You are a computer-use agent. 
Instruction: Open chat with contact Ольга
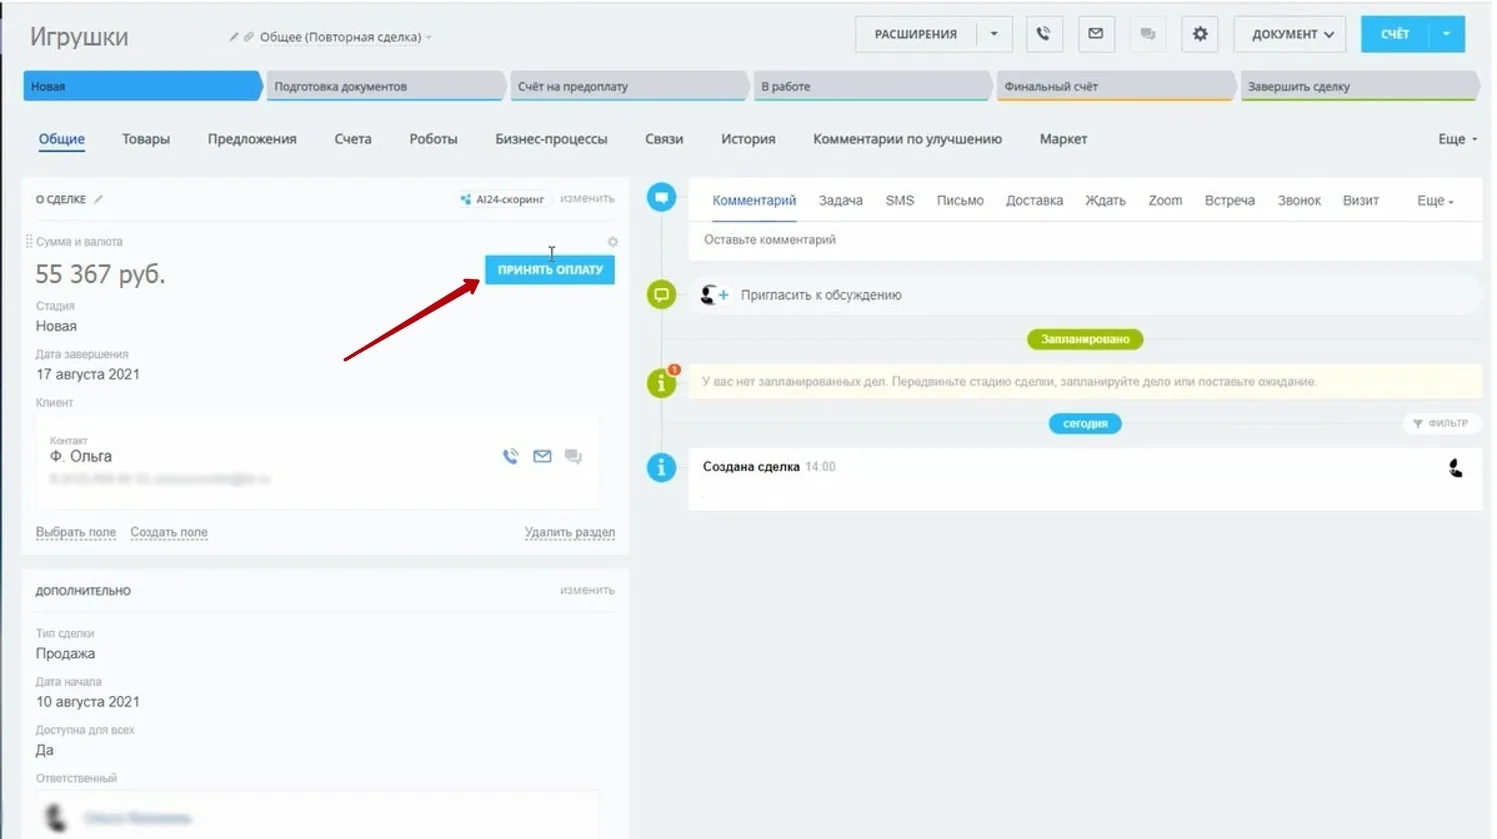(x=573, y=456)
